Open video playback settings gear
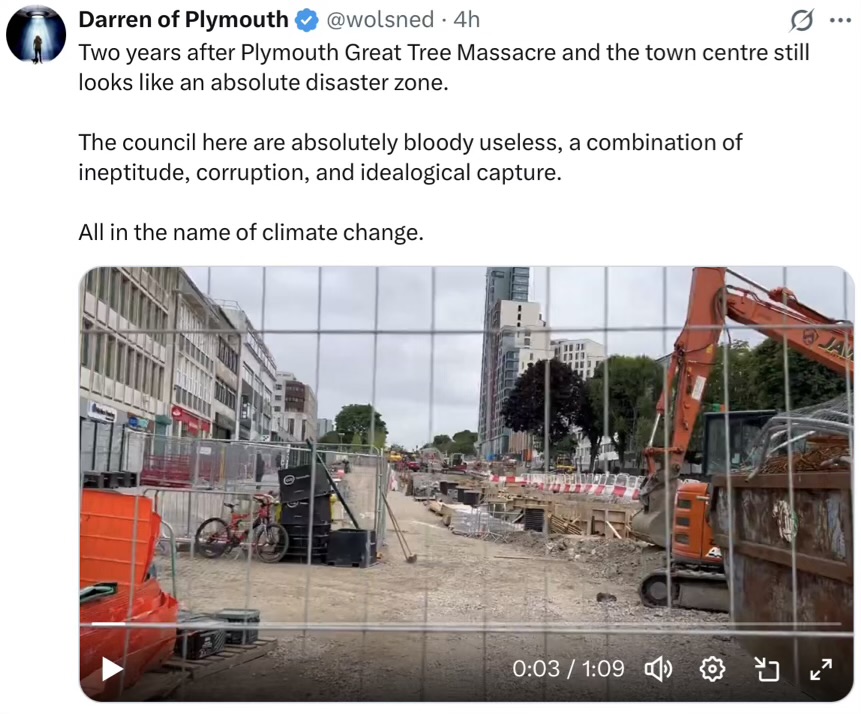The image size is (861, 714). pyautogui.click(x=712, y=669)
